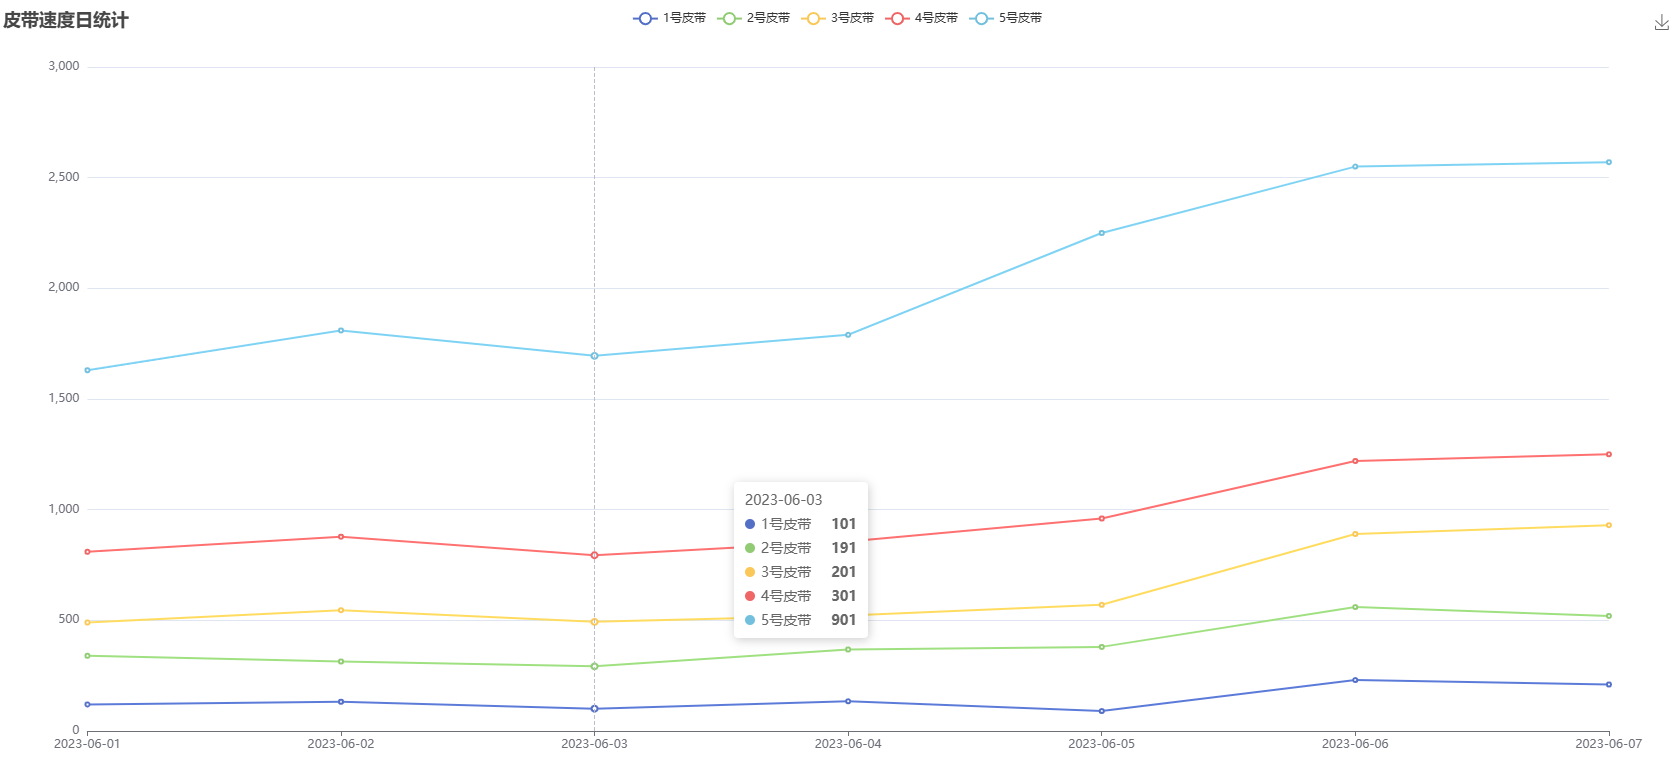Select the 5号皮带 point at 2023-06-07
This screenshot has width=1669, height=763.
point(1609,162)
